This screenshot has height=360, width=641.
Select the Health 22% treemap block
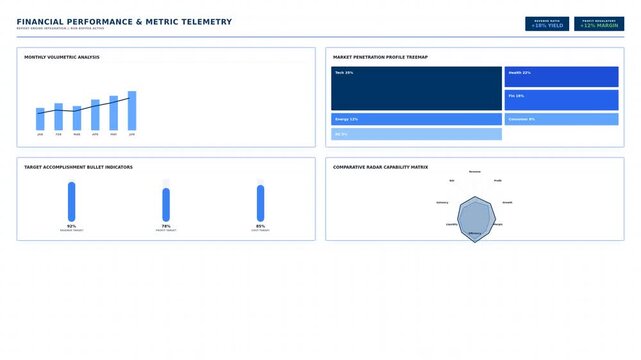(561, 77)
